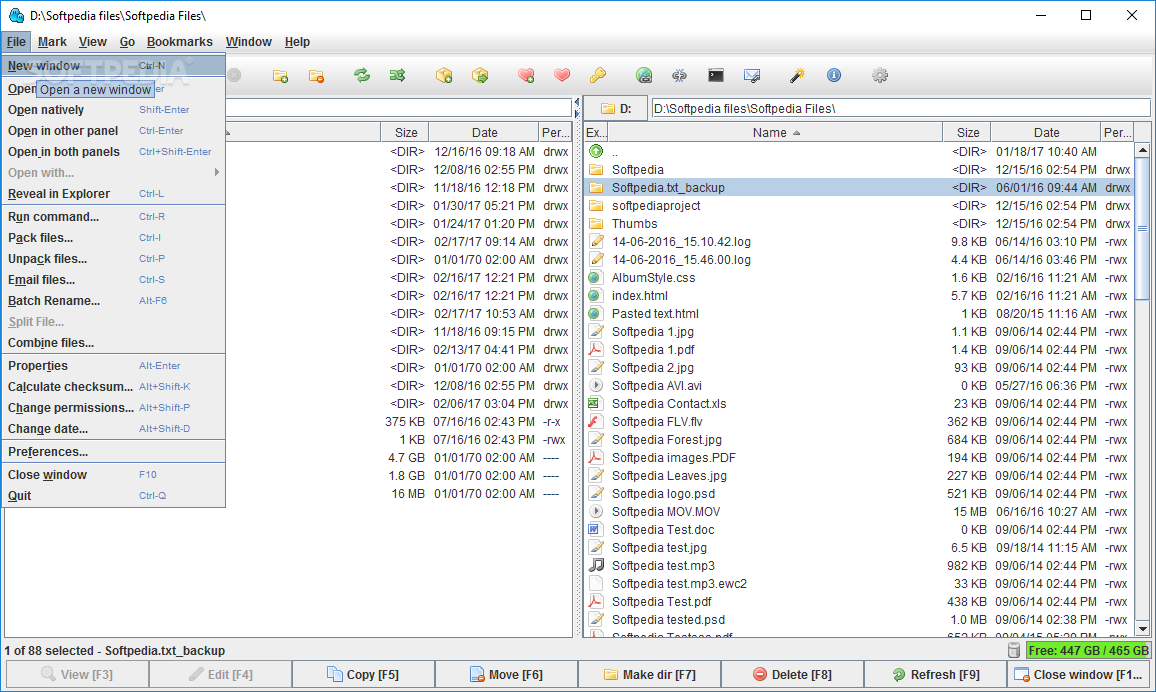Screen dimensions: 1156x692
Task: Open Edit bookmarks via the plain heart icon
Action: point(562,75)
